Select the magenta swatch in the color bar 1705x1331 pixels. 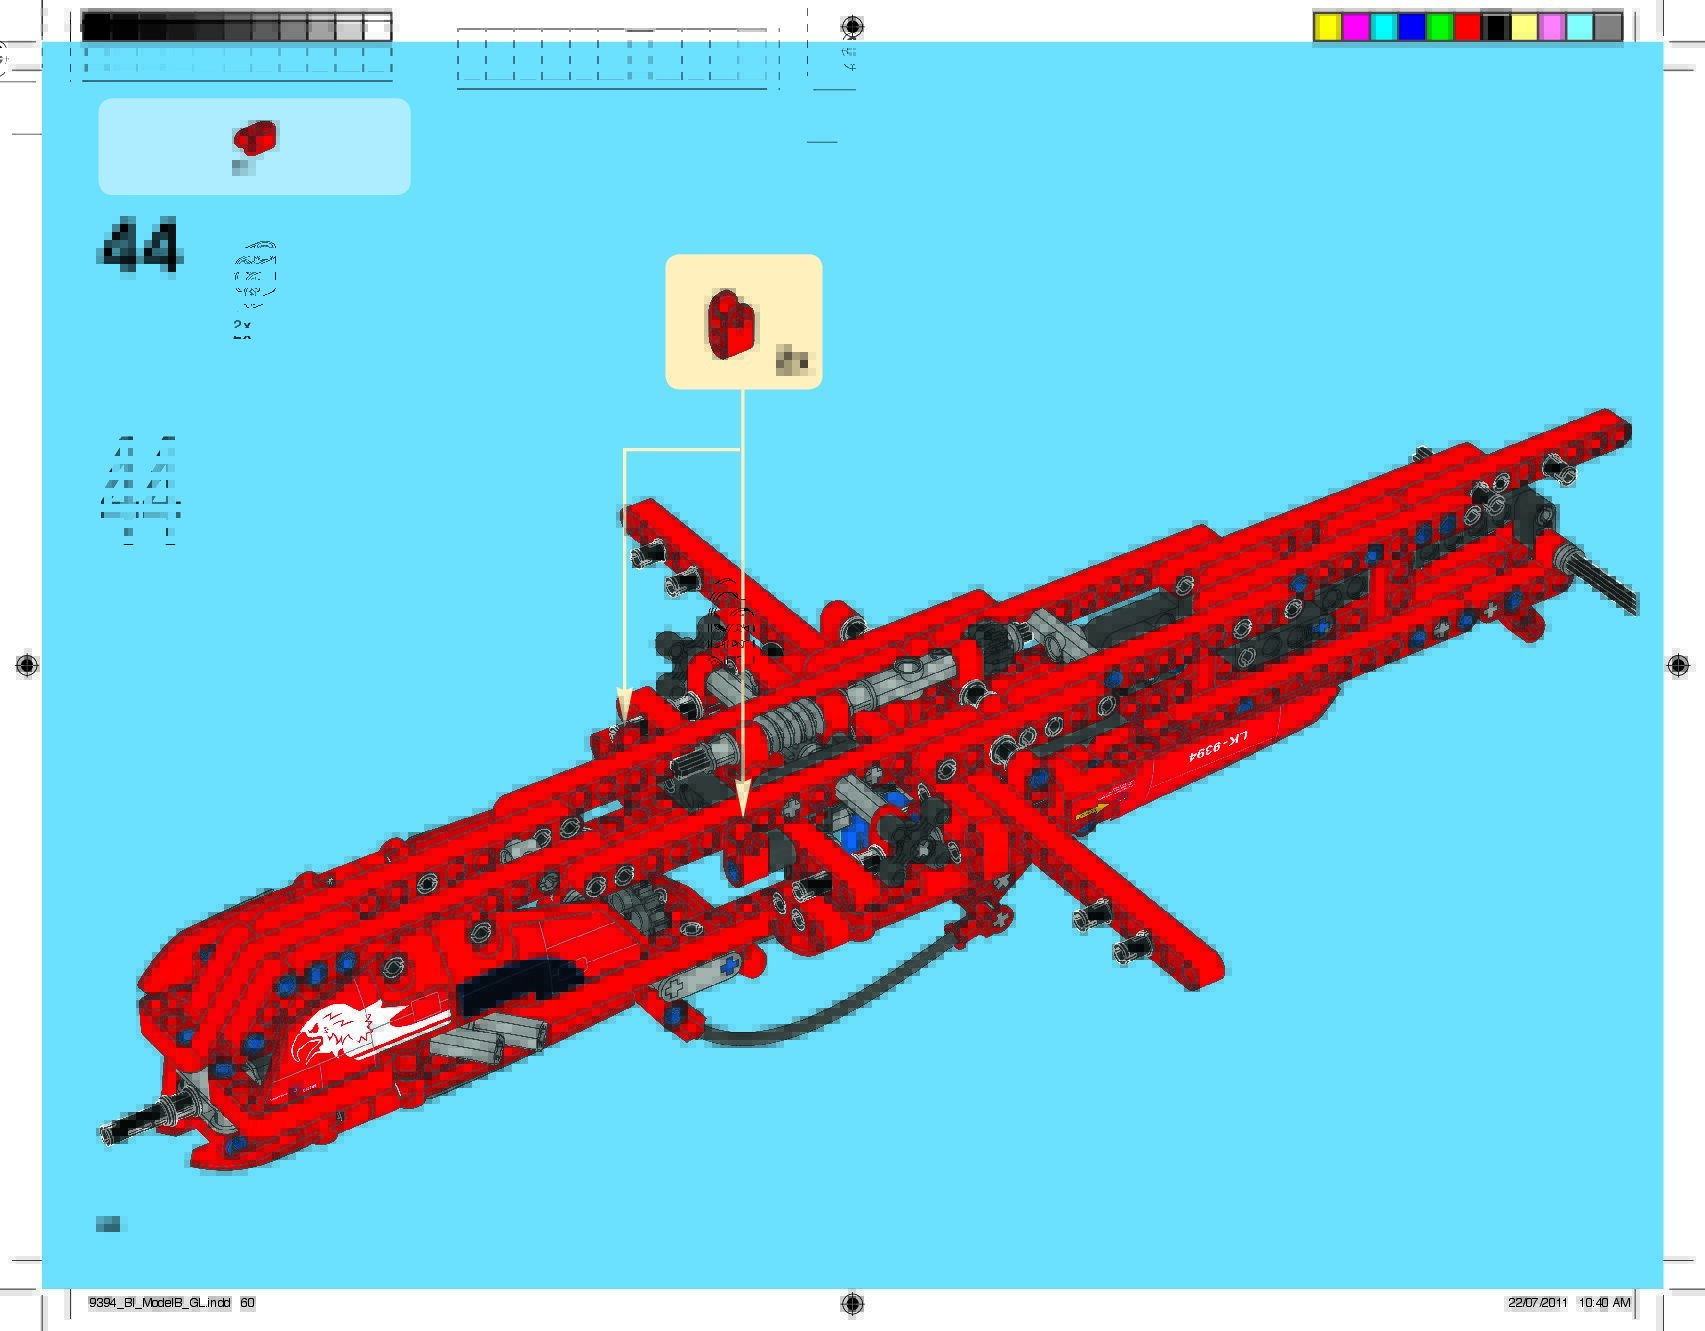(x=1355, y=27)
